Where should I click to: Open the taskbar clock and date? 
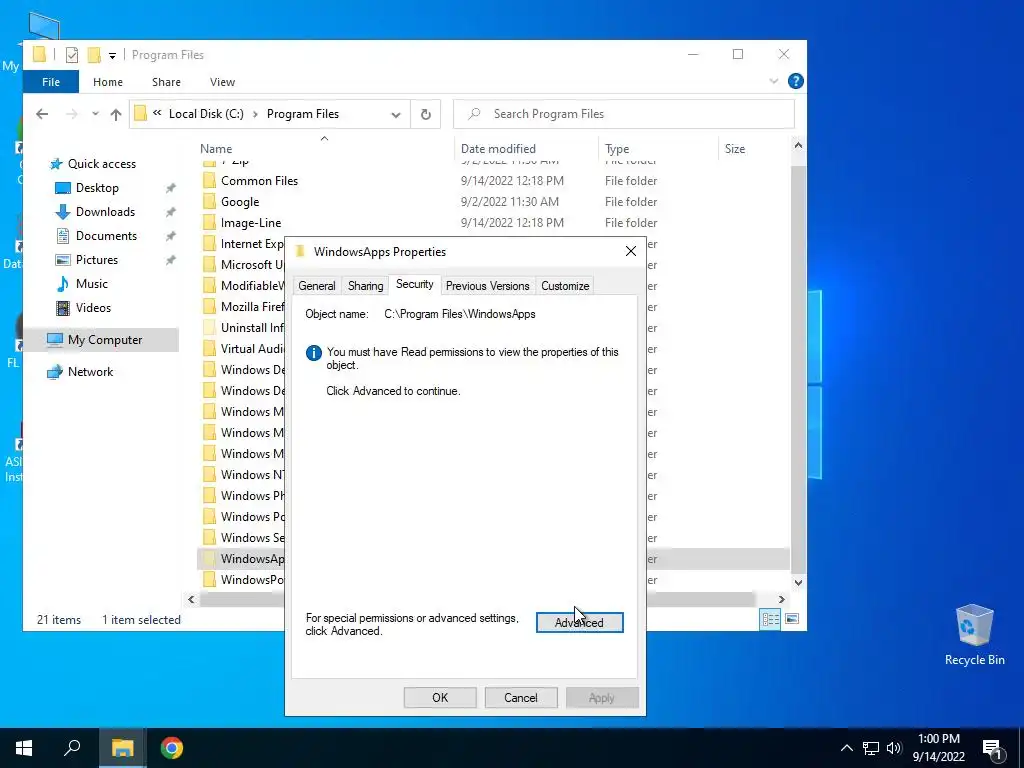pos(938,748)
